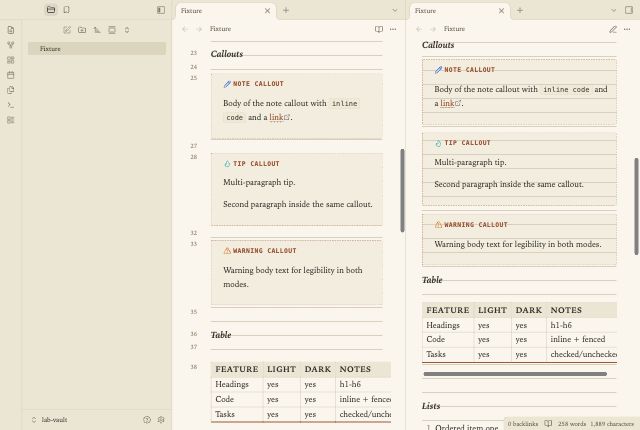This screenshot has height=430, width=640.
Task: Open more options in left pane
Action: click(393, 29)
